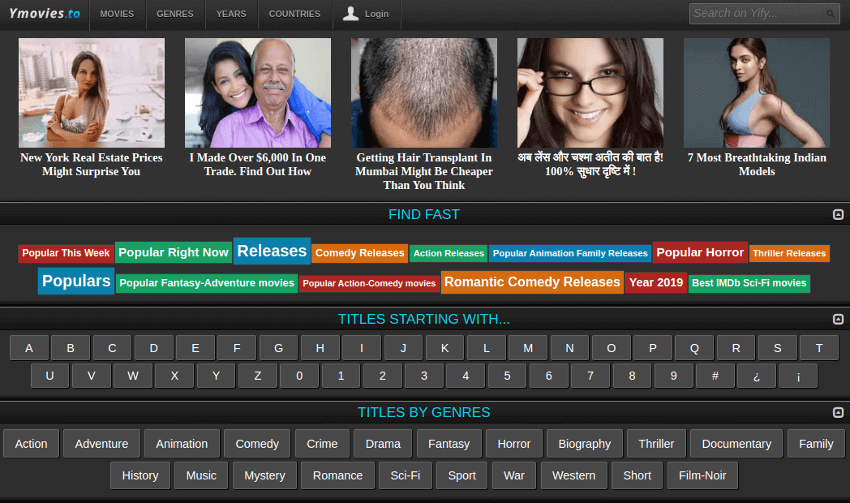Select the Drama genre
Image resolution: width=850 pixels, height=503 pixels.
click(x=383, y=444)
